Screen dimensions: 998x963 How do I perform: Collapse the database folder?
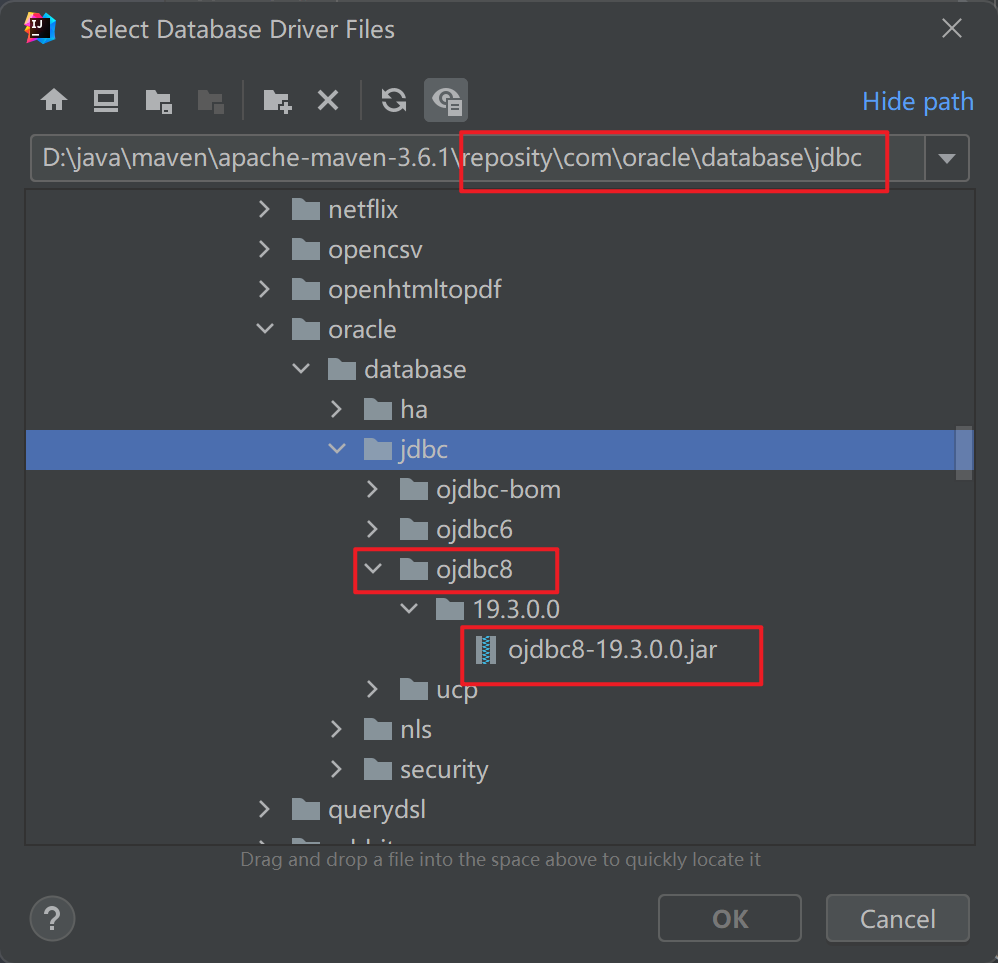coord(301,369)
